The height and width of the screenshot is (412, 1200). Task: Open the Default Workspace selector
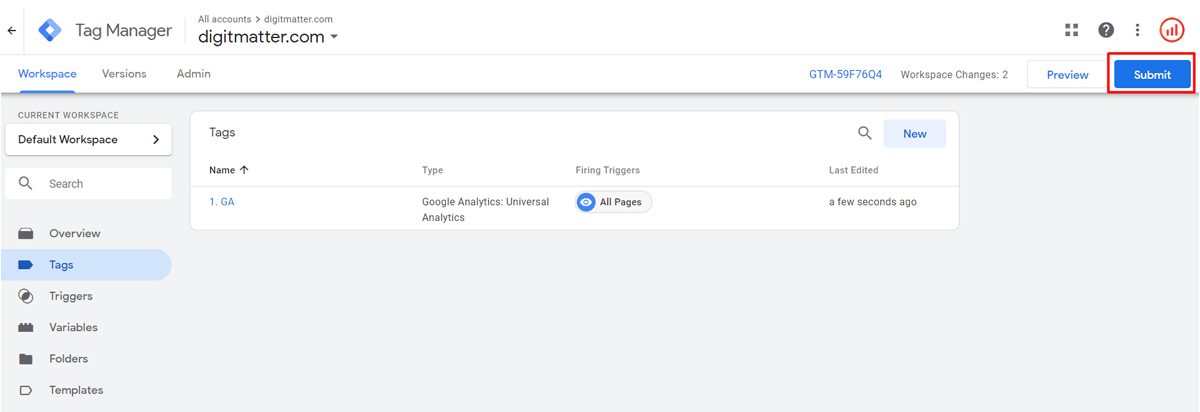pos(88,140)
